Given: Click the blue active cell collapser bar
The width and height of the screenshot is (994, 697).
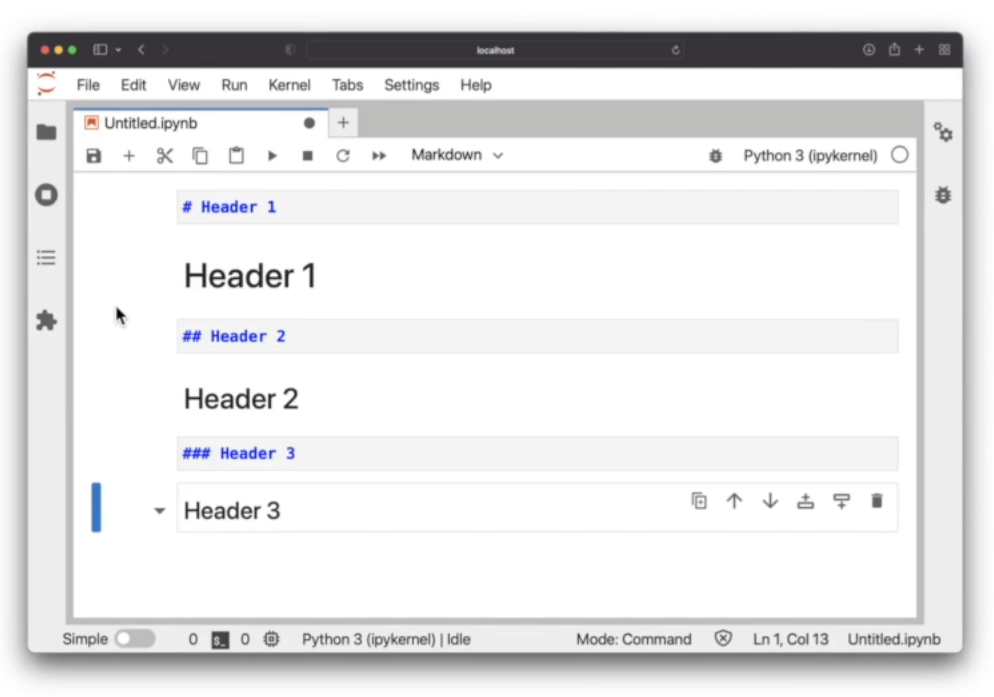Looking at the screenshot, I should [x=96, y=507].
